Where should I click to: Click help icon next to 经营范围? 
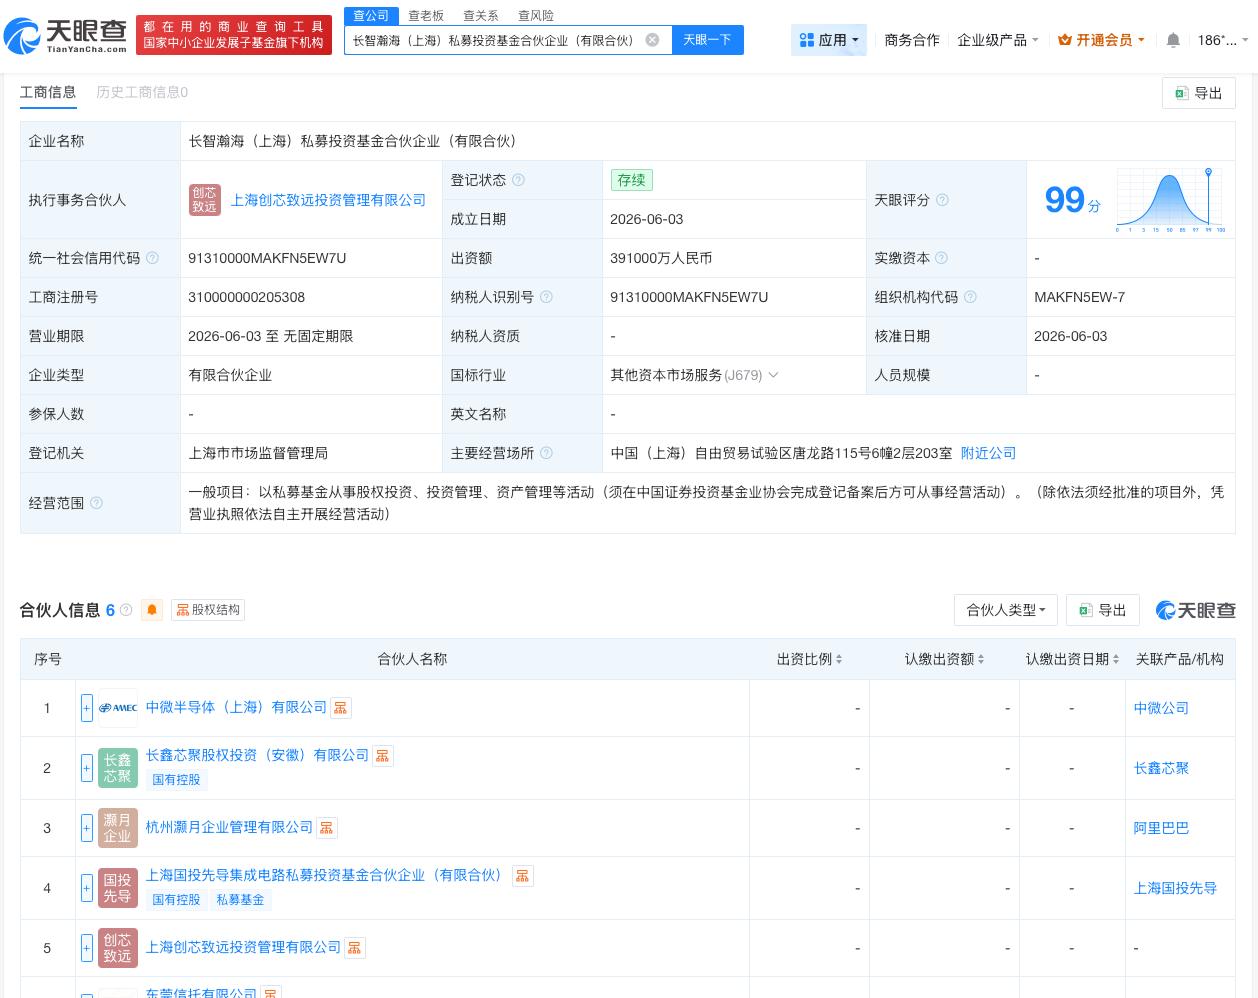tap(96, 503)
